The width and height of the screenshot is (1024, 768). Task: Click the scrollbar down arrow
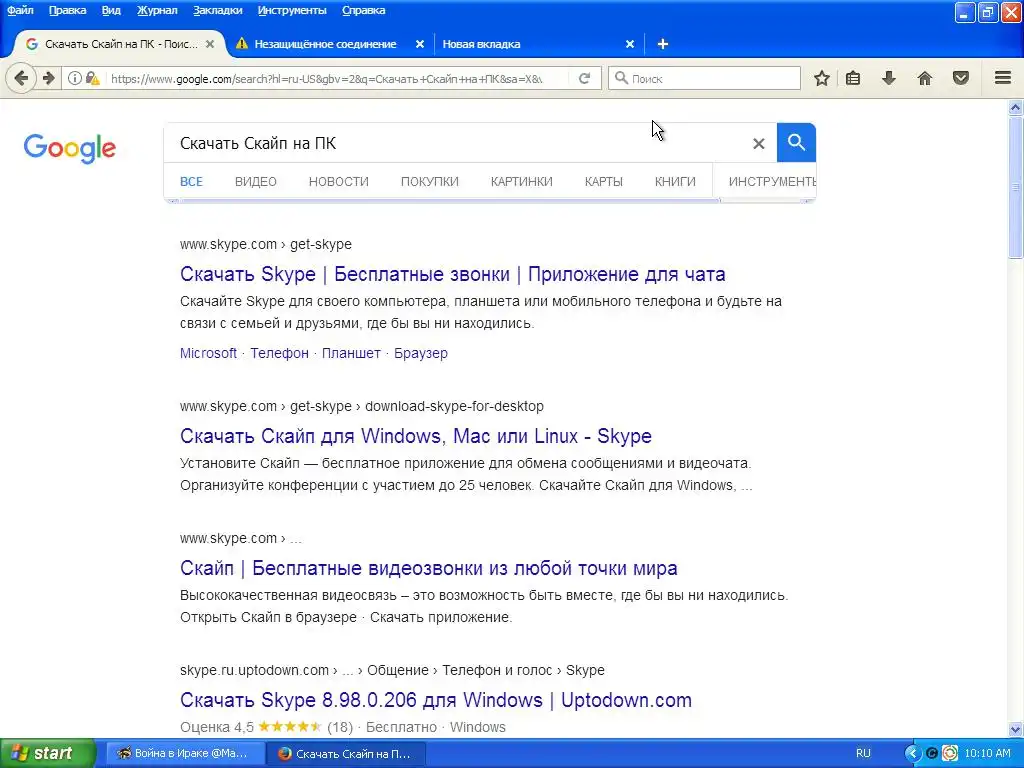pos(1016,729)
